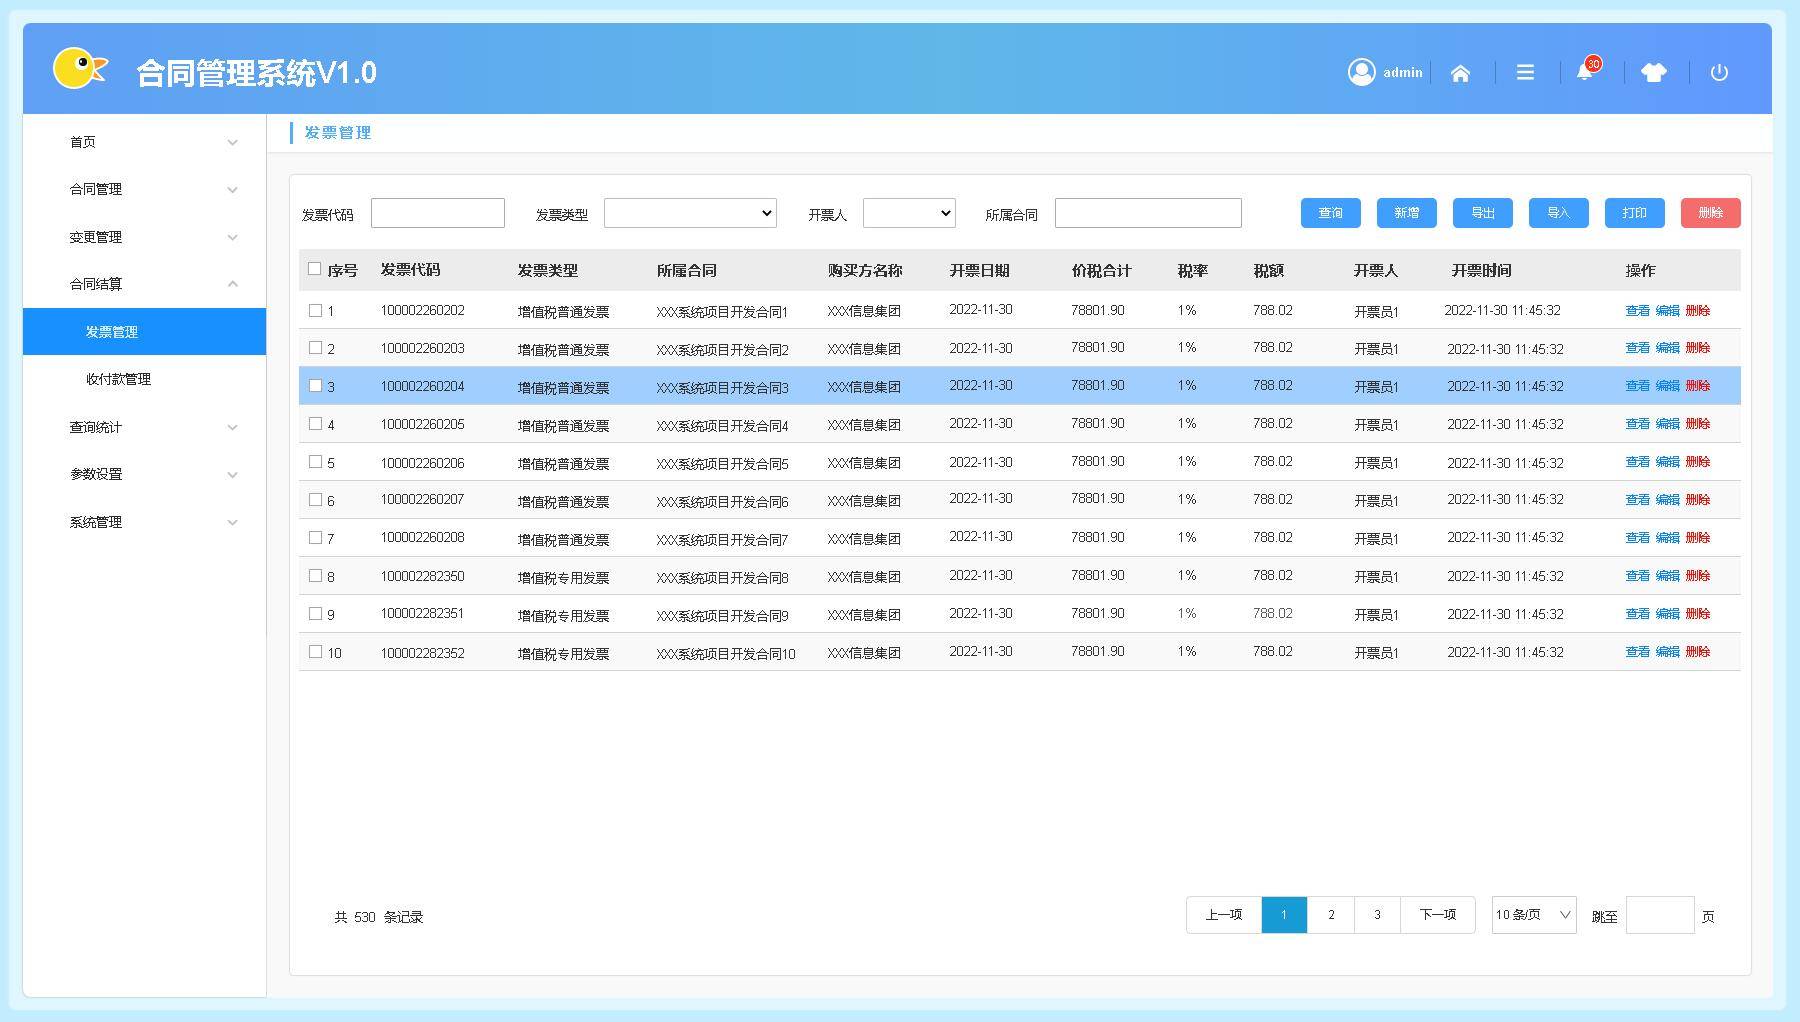Open the hamburger menu icon
This screenshot has height=1022, width=1800.
pyautogui.click(x=1525, y=72)
